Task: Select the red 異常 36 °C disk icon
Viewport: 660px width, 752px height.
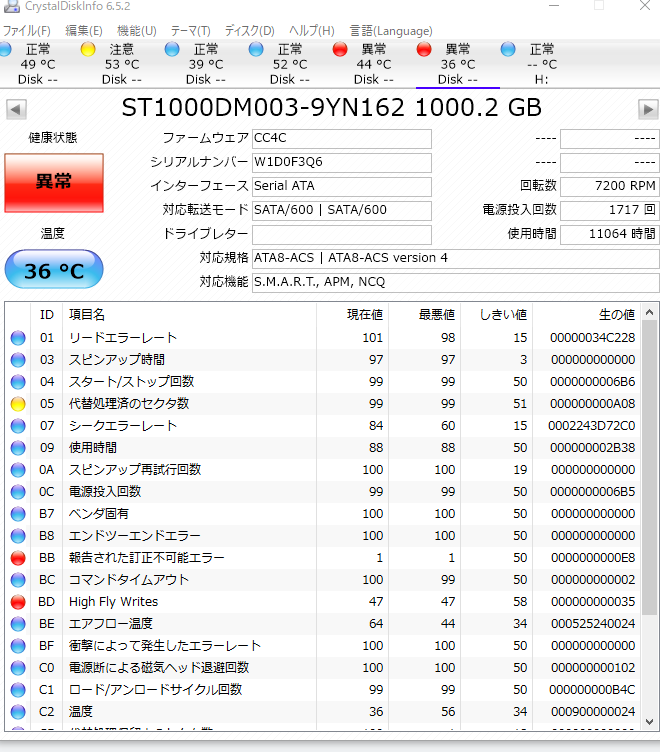Action: point(424,49)
